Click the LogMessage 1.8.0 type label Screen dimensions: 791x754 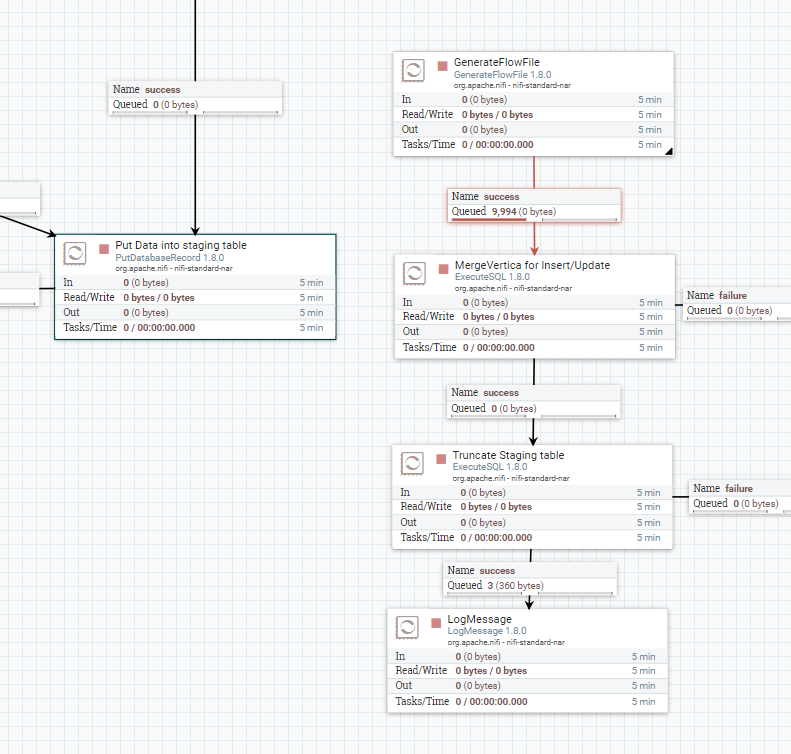(x=487, y=631)
